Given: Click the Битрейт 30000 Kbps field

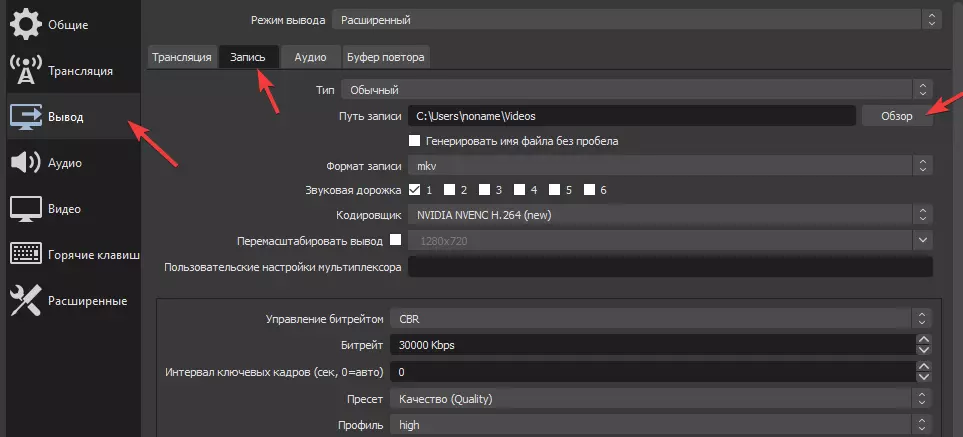Looking at the screenshot, I should tap(652, 345).
